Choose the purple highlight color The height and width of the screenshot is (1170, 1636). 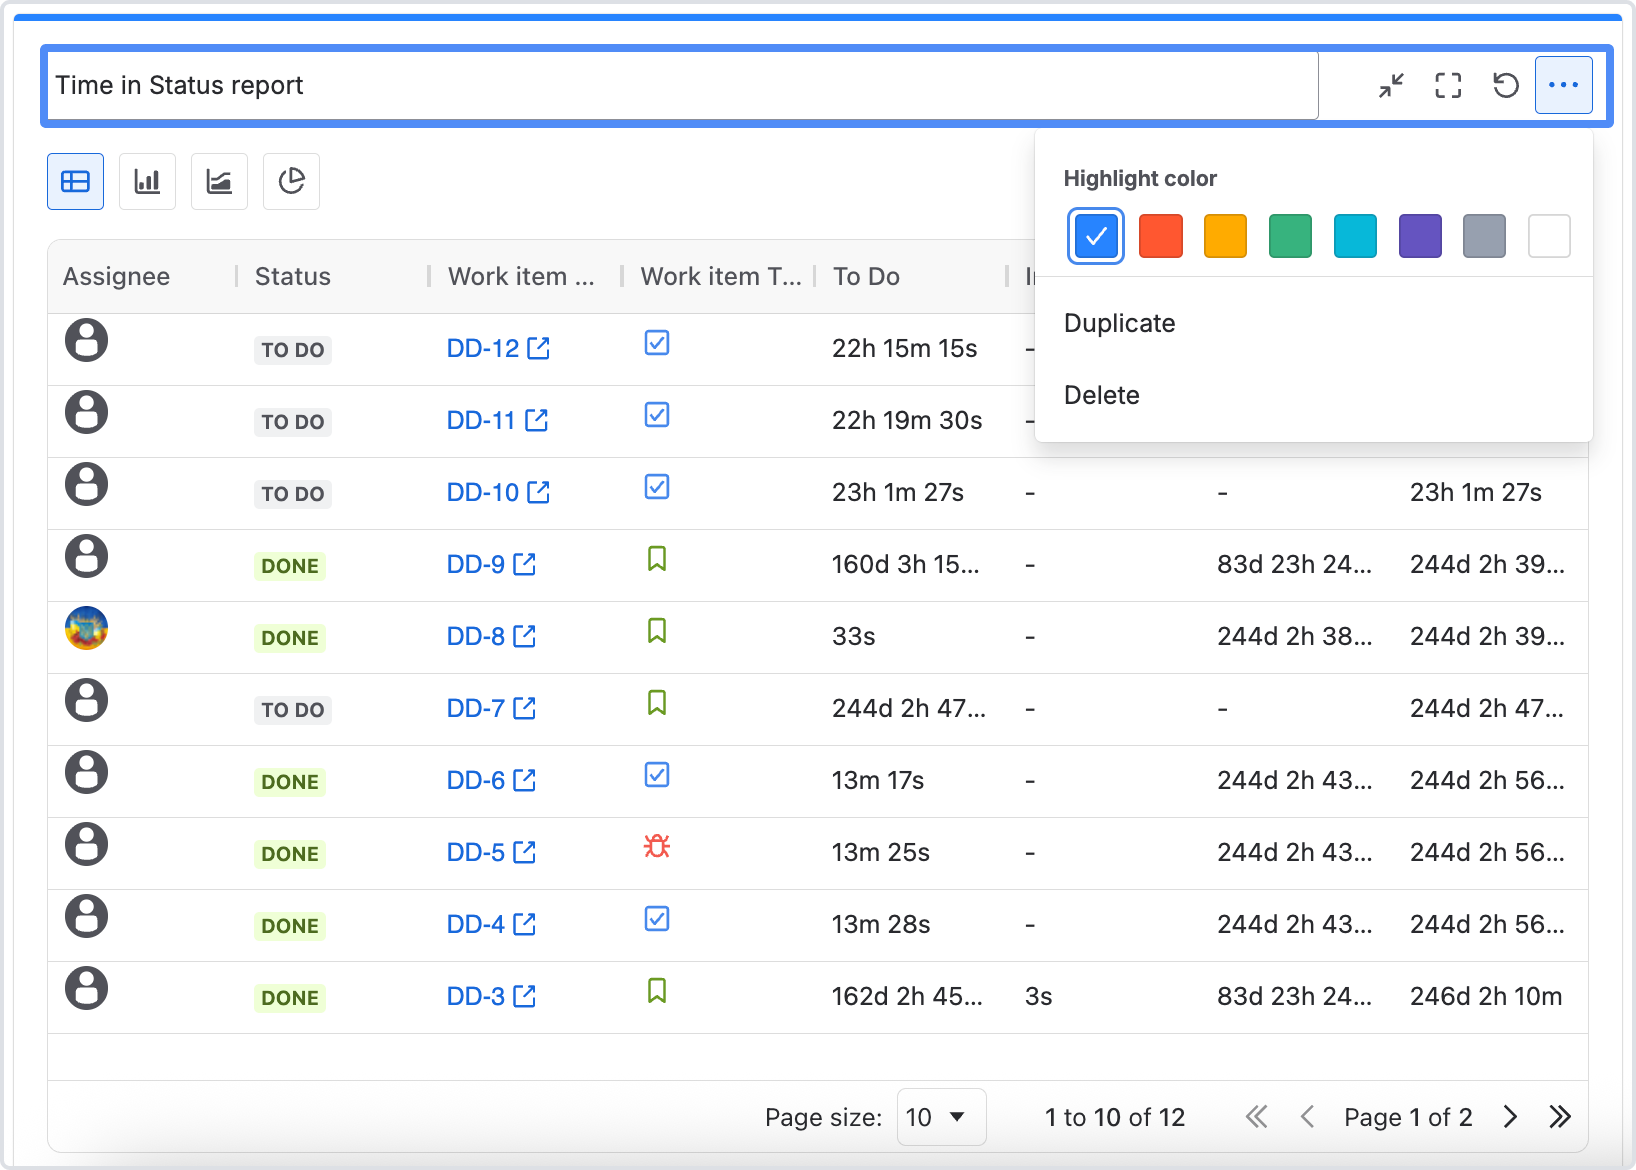(1420, 236)
